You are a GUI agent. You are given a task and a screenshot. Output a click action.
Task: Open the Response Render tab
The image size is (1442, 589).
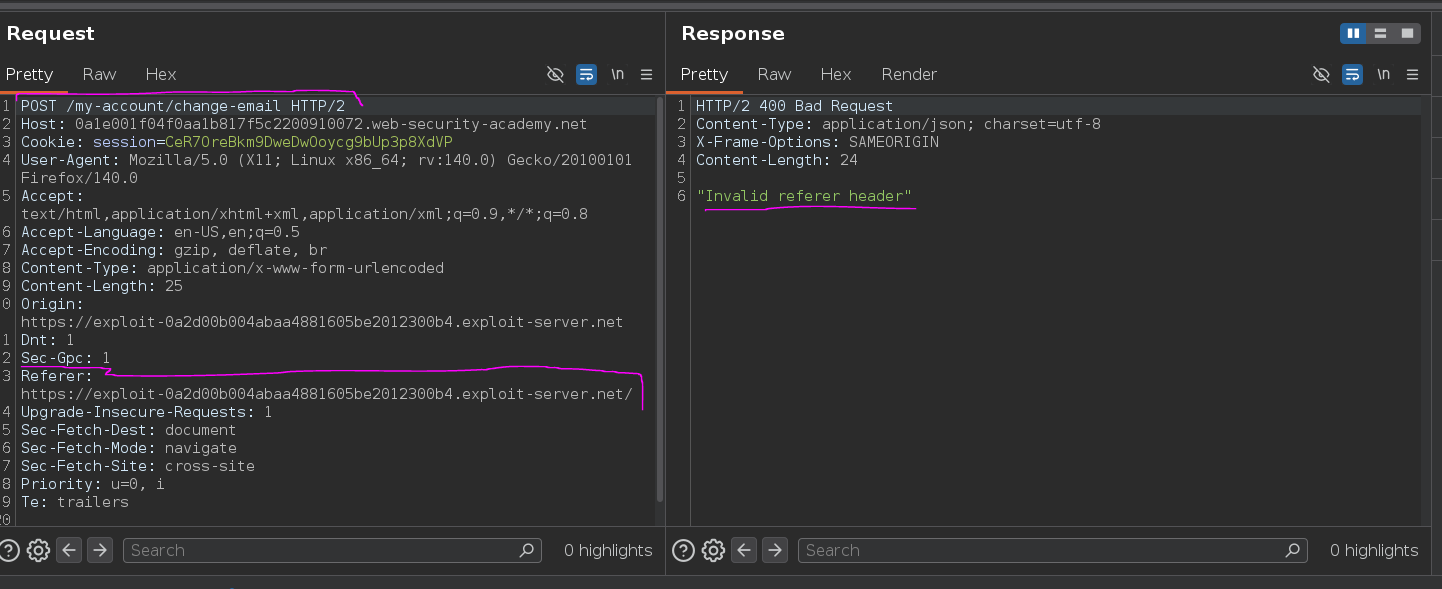tap(909, 74)
